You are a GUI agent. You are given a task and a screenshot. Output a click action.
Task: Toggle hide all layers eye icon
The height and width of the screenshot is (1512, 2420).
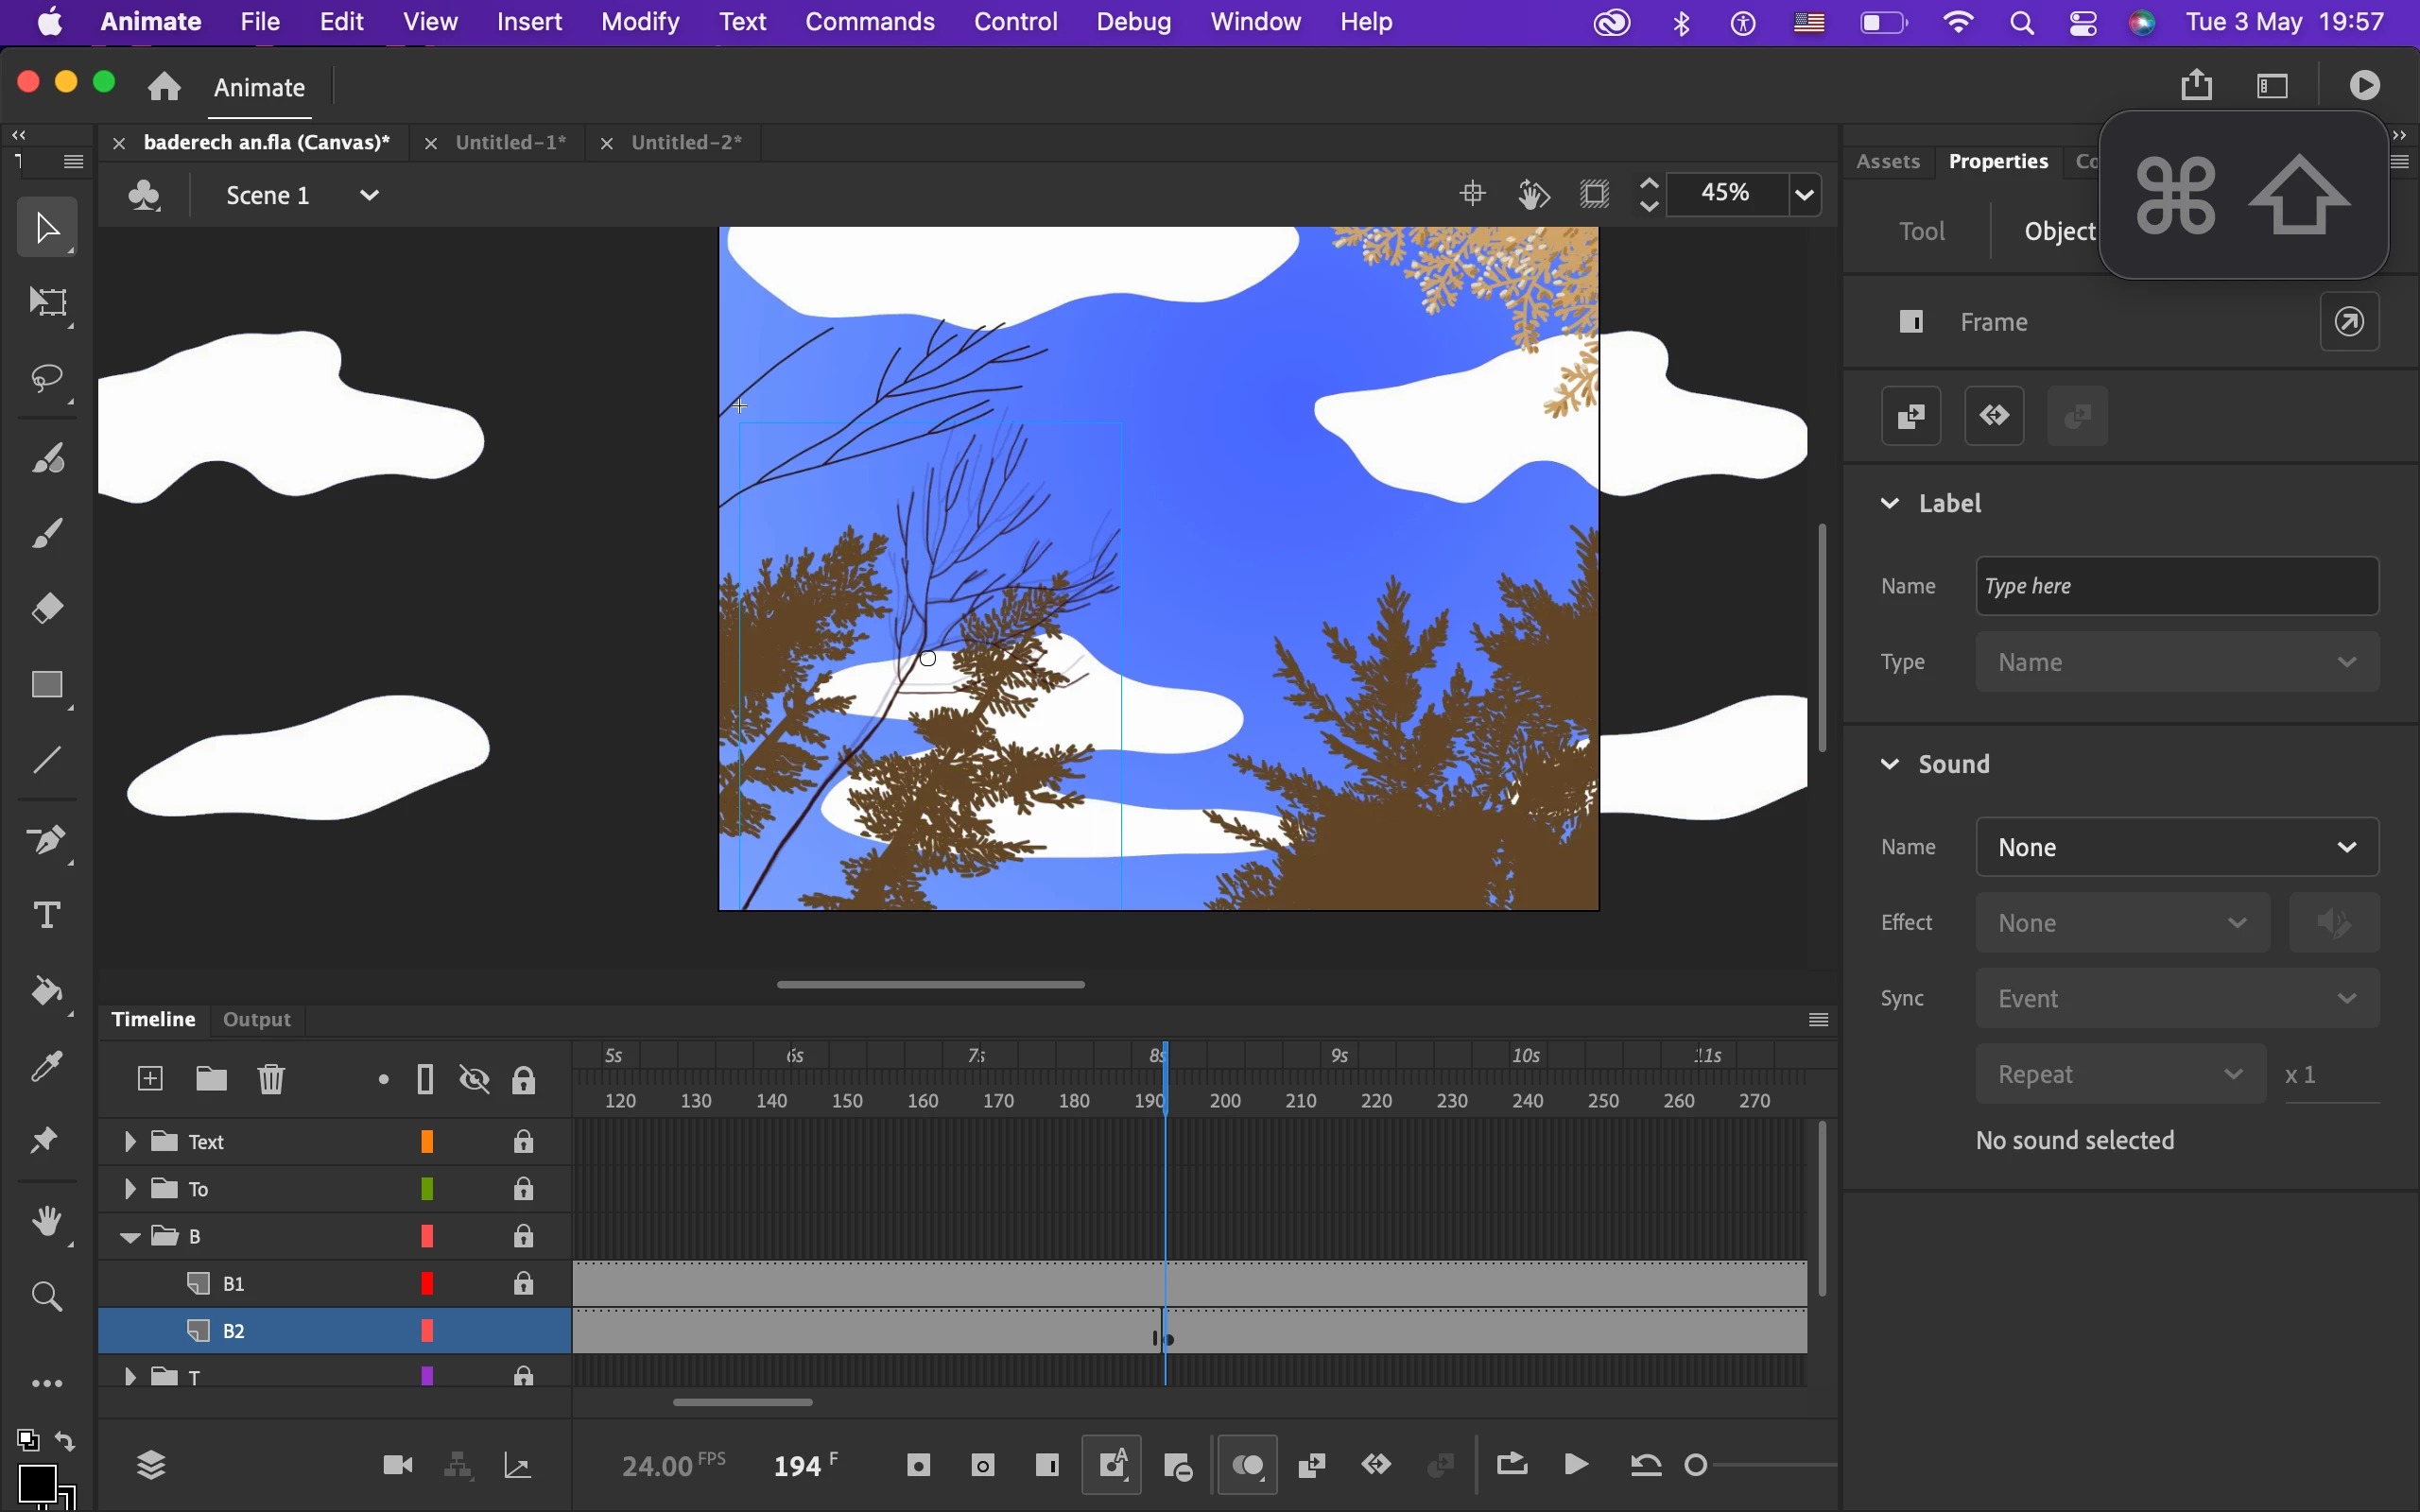(x=474, y=1080)
